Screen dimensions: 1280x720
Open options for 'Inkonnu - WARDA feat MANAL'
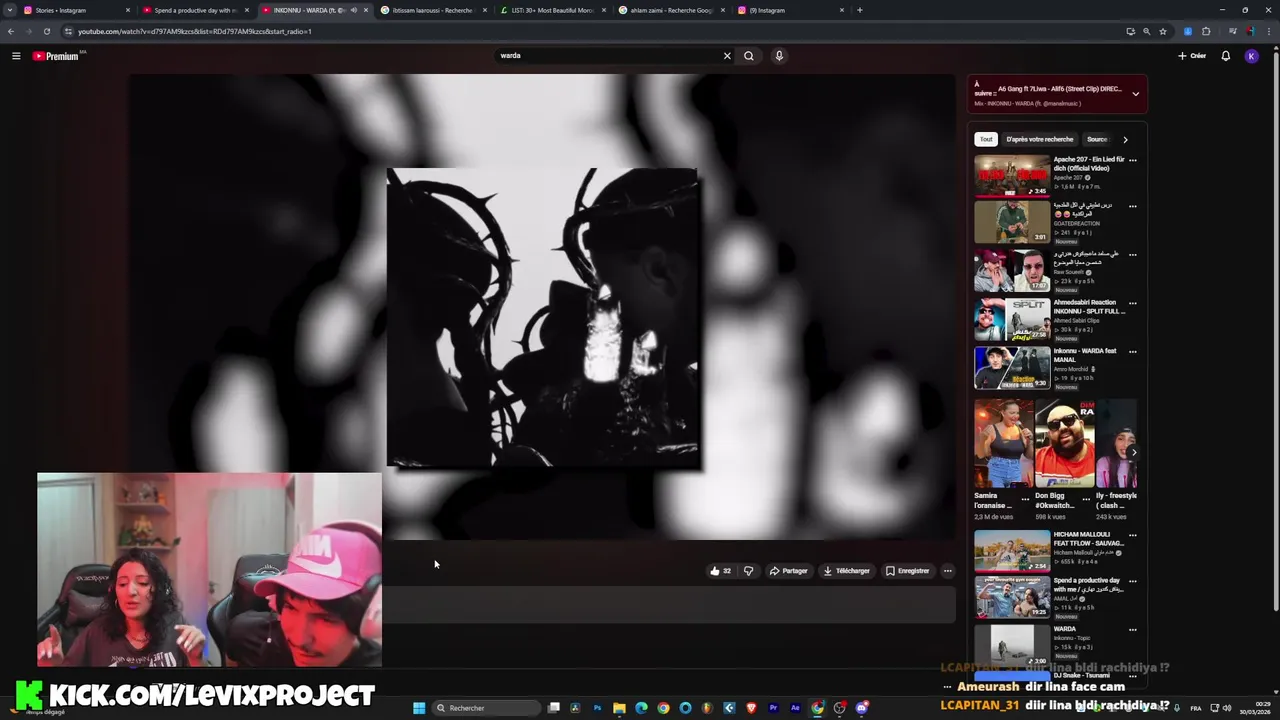click(x=1132, y=352)
